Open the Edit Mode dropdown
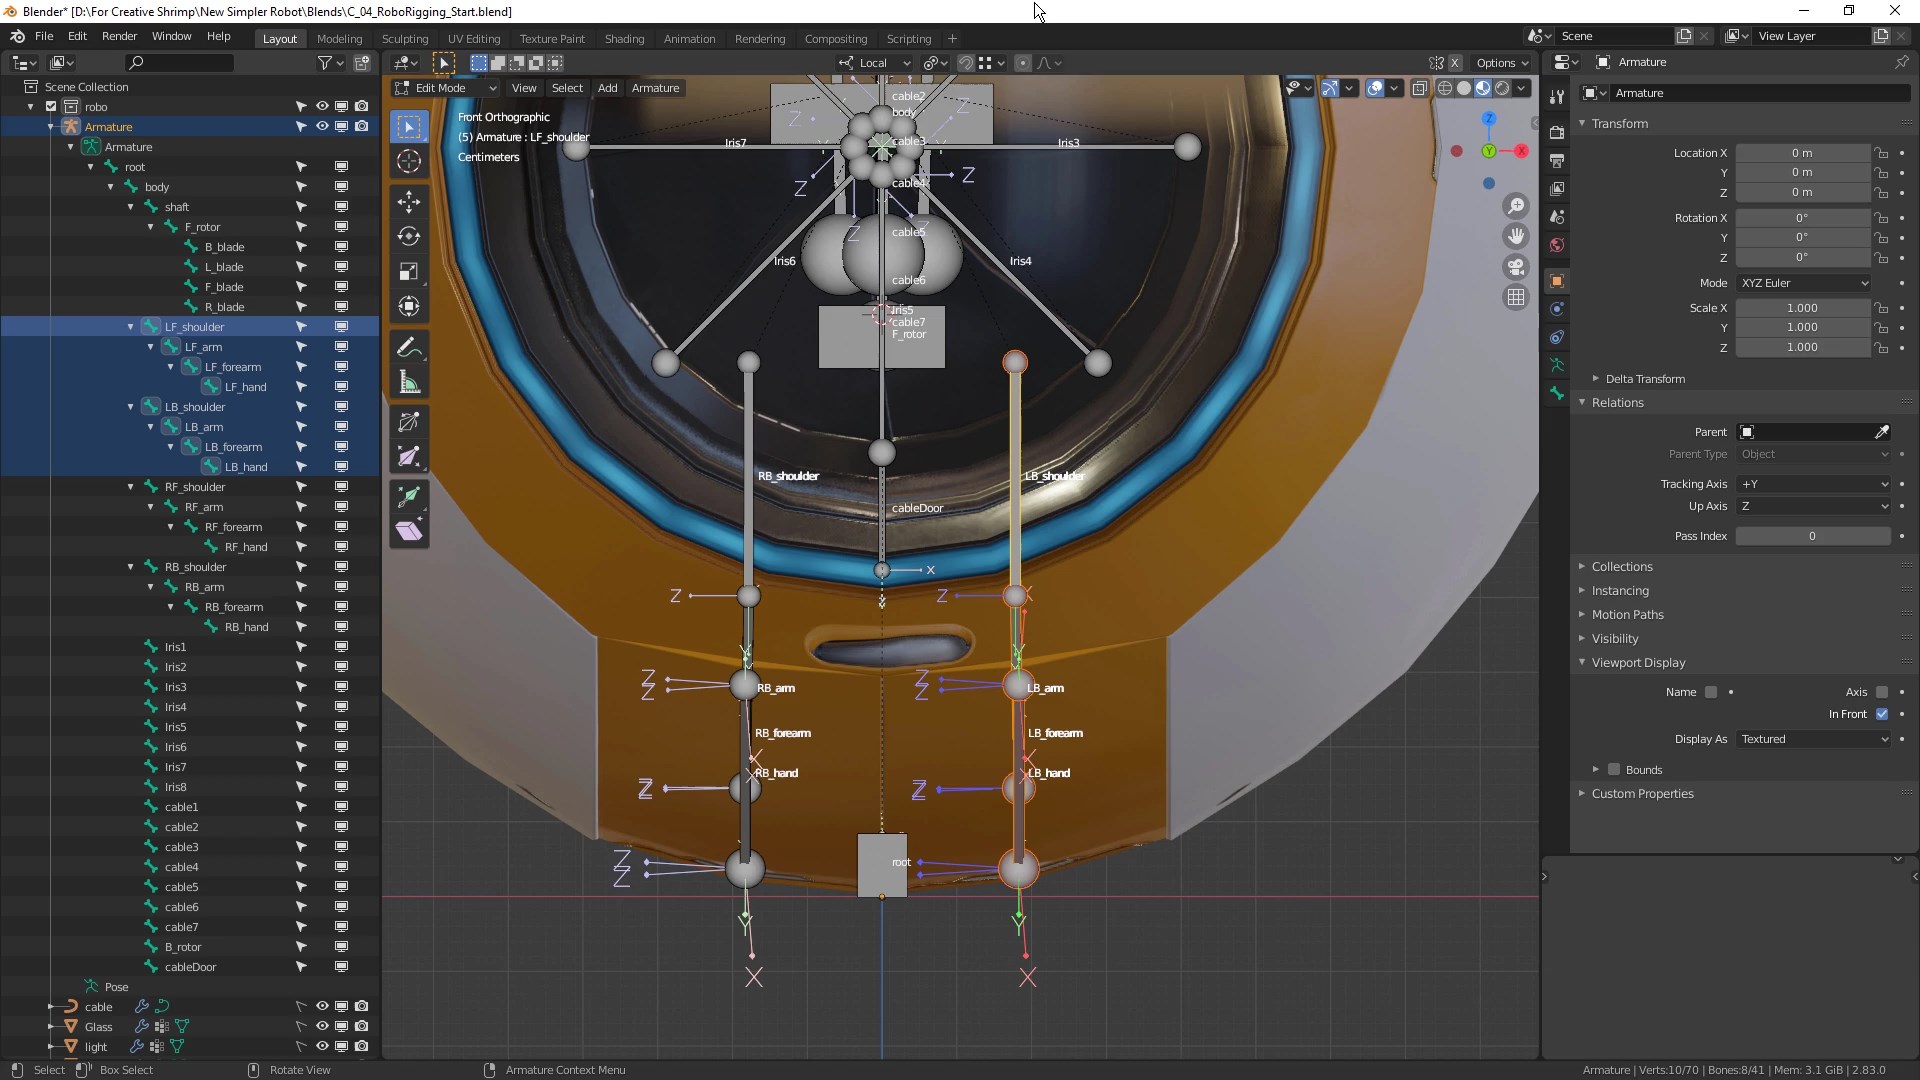 coord(445,88)
